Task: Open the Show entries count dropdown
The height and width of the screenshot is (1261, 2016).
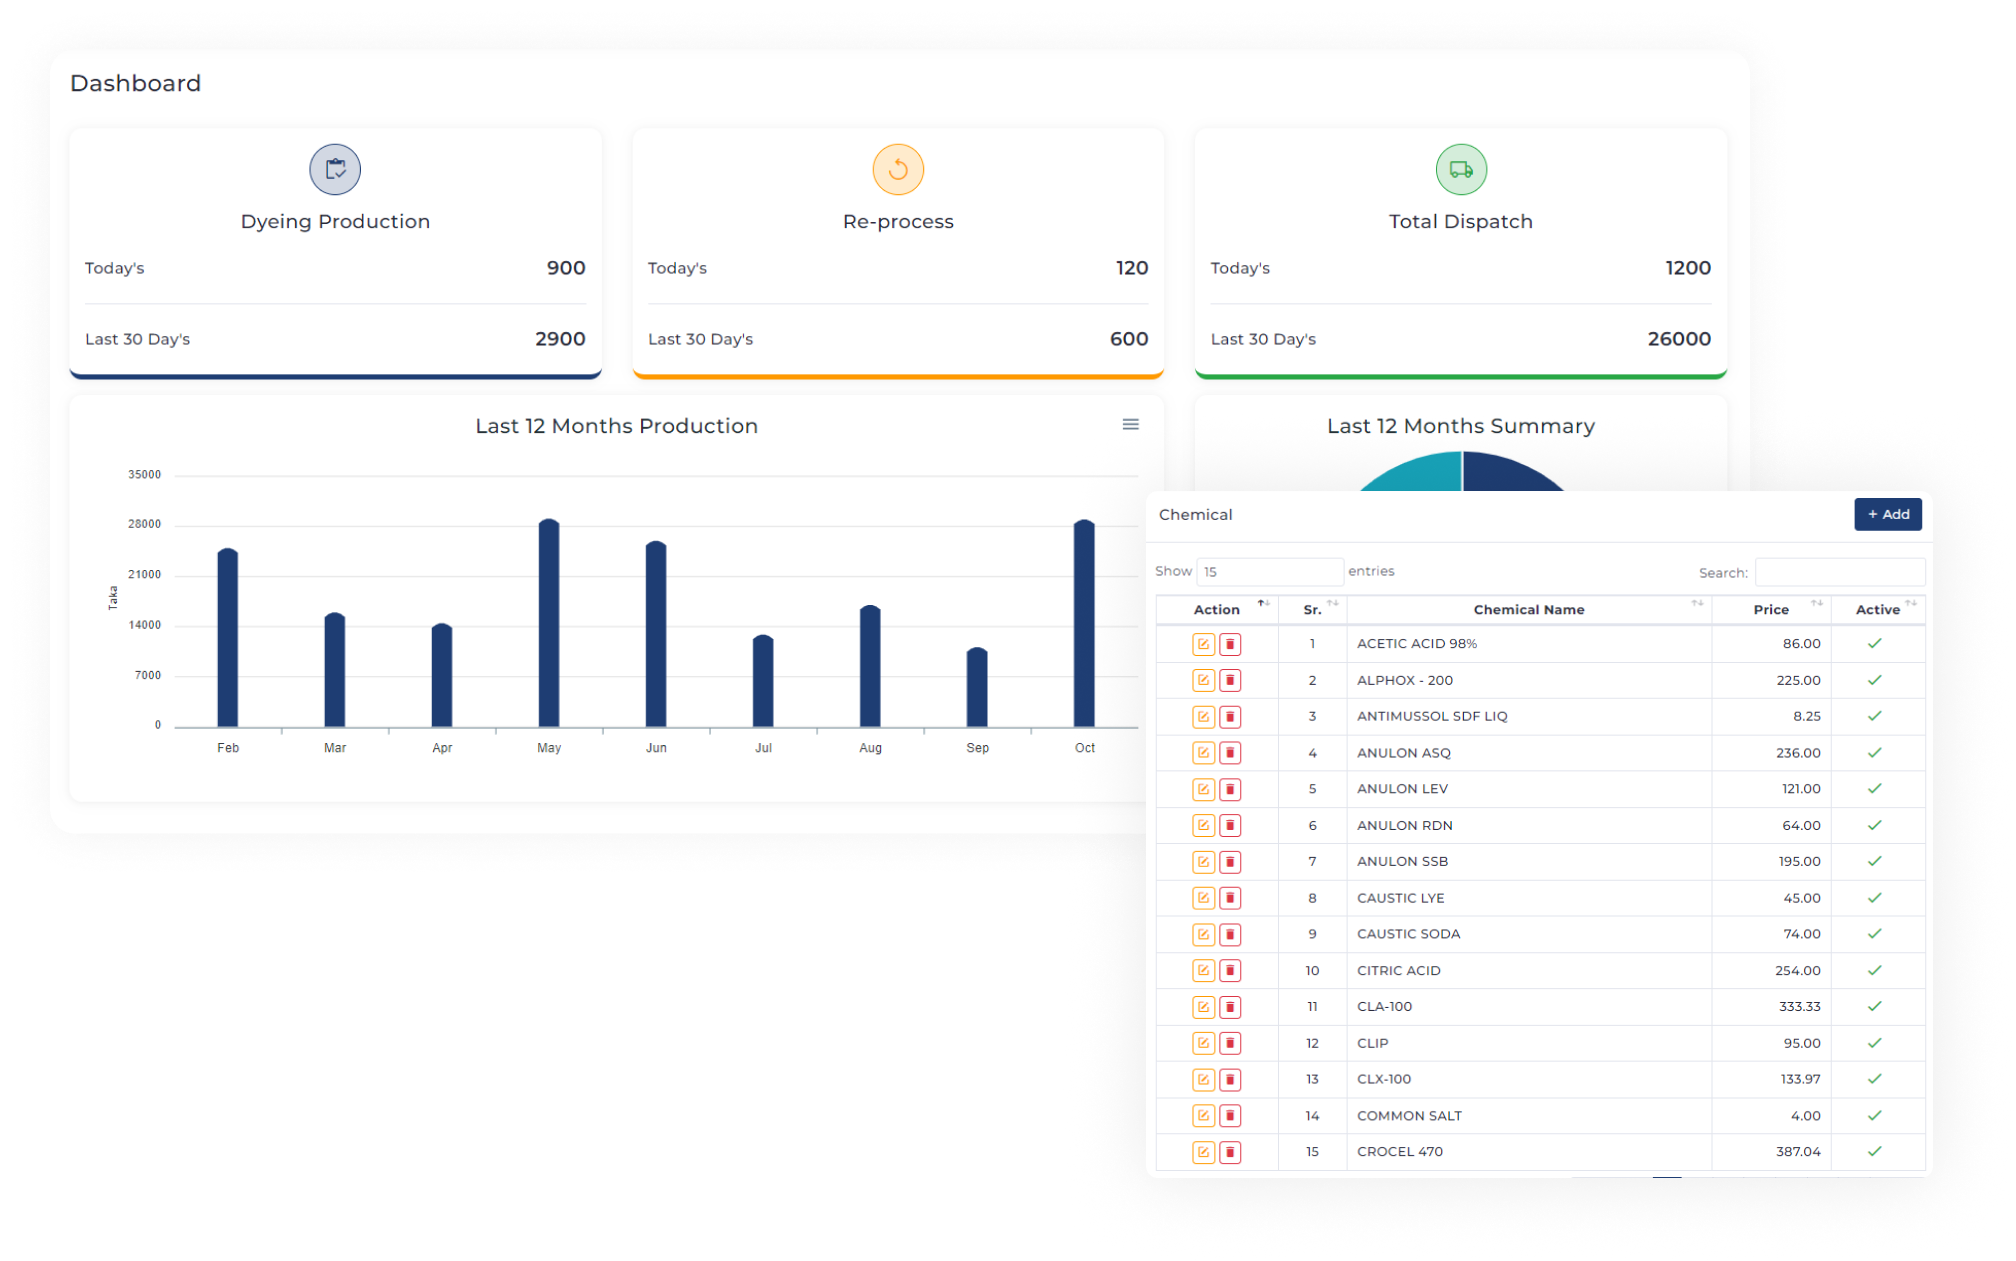Action: tap(1268, 572)
